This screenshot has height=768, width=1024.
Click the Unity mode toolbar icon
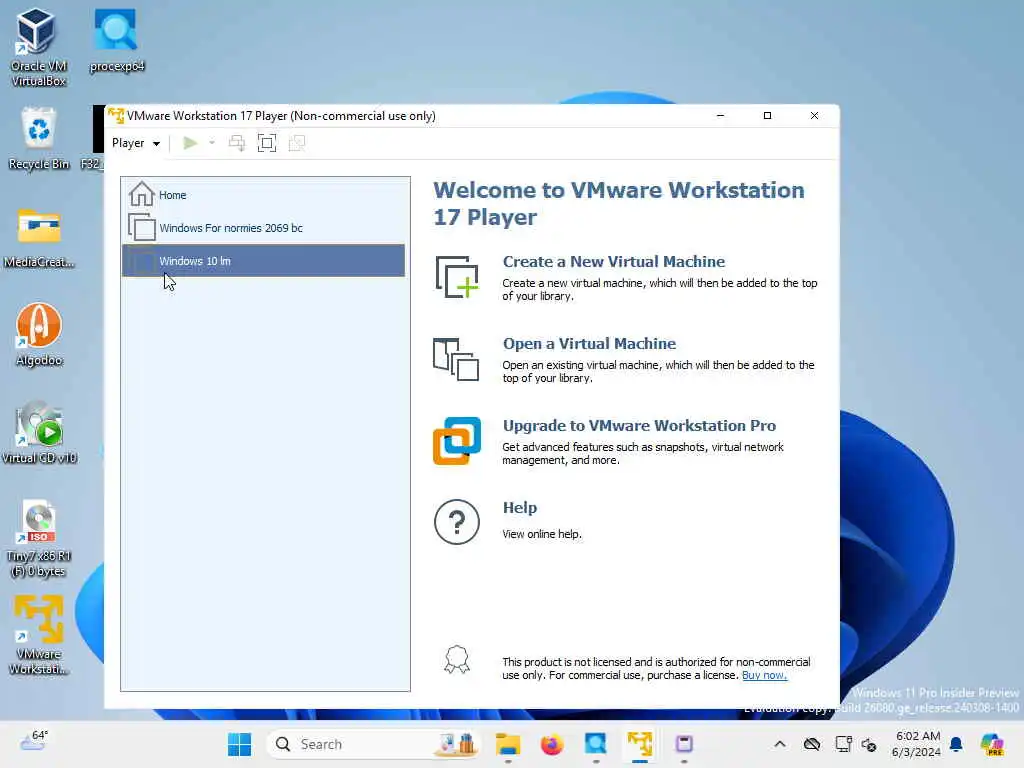(x=297, y=143)
